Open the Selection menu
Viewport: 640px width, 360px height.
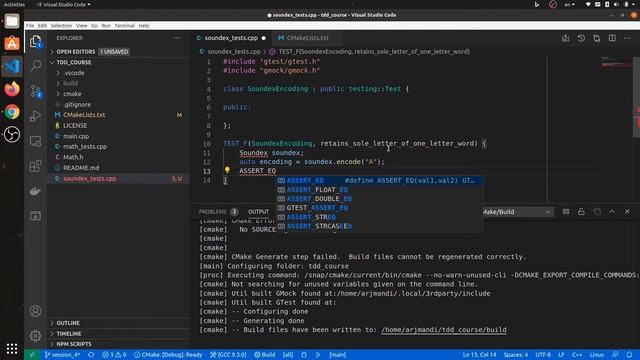coord(61,25)
